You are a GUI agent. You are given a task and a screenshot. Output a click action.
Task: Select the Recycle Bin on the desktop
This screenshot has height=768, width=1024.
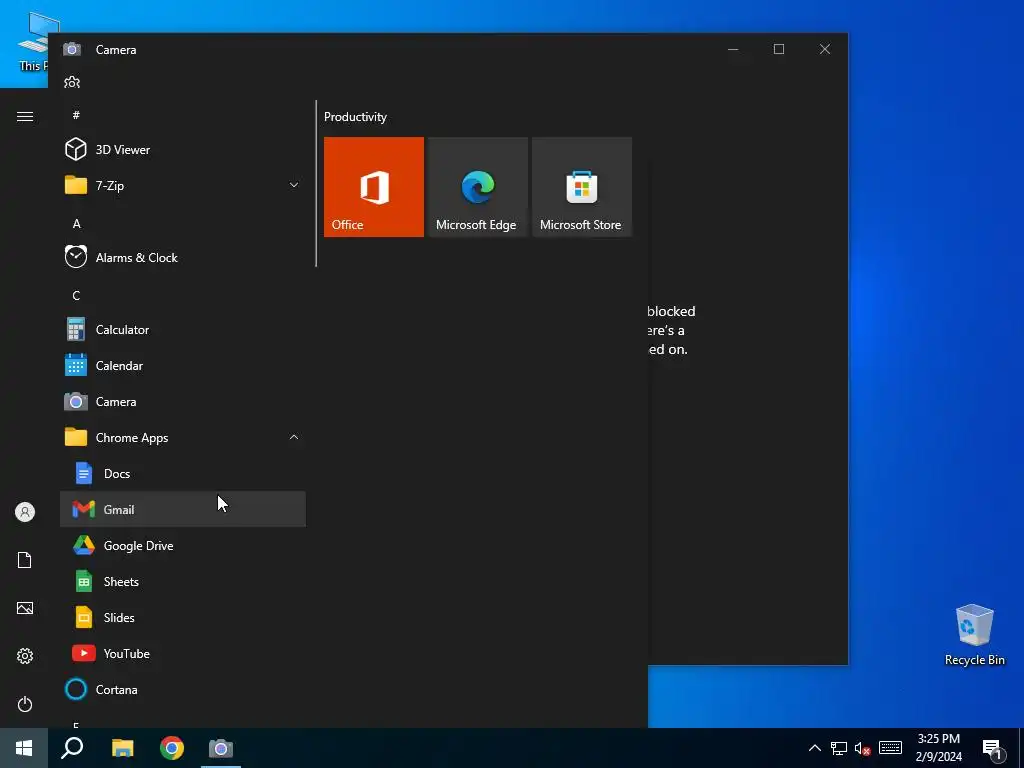tap(974, 635)
